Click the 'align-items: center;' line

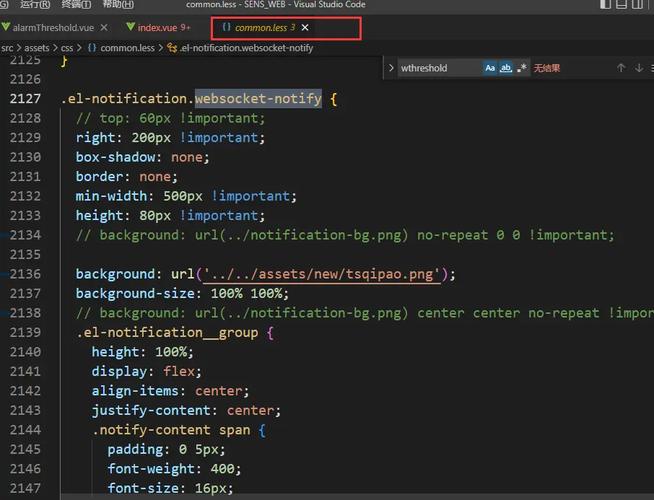(170, 391)
